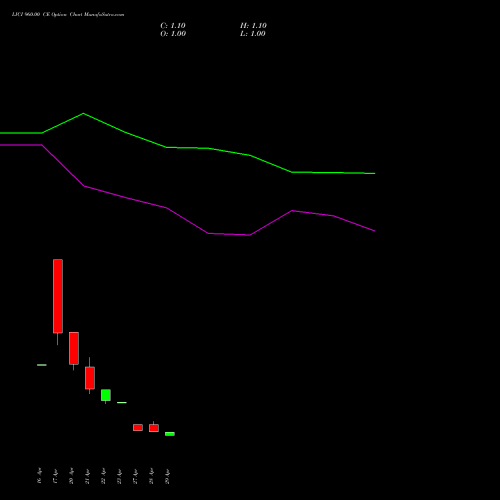Select the red candle for 28 Apr

point(154,428)
